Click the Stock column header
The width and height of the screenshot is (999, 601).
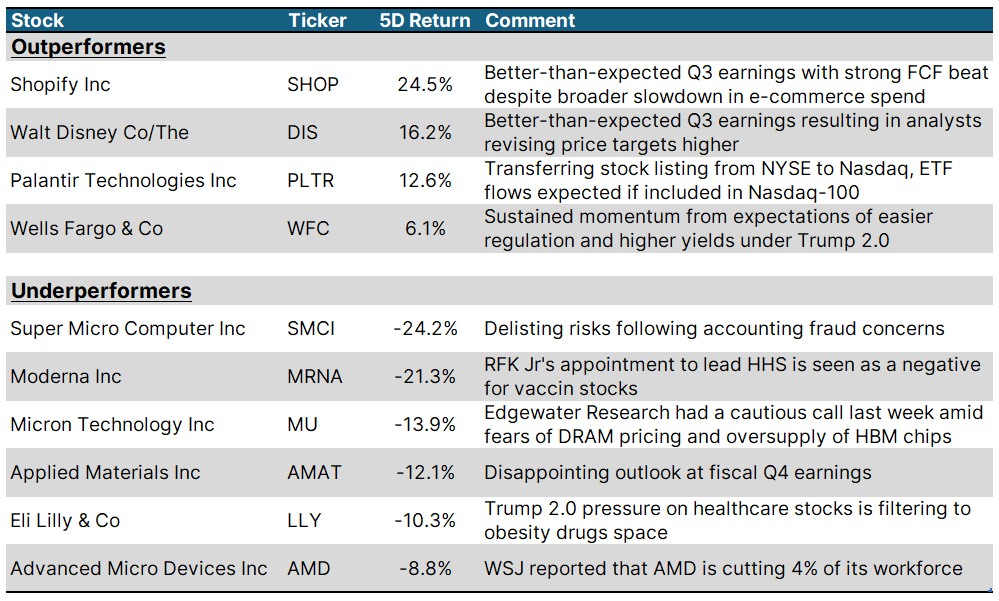(x=37, y=20)
